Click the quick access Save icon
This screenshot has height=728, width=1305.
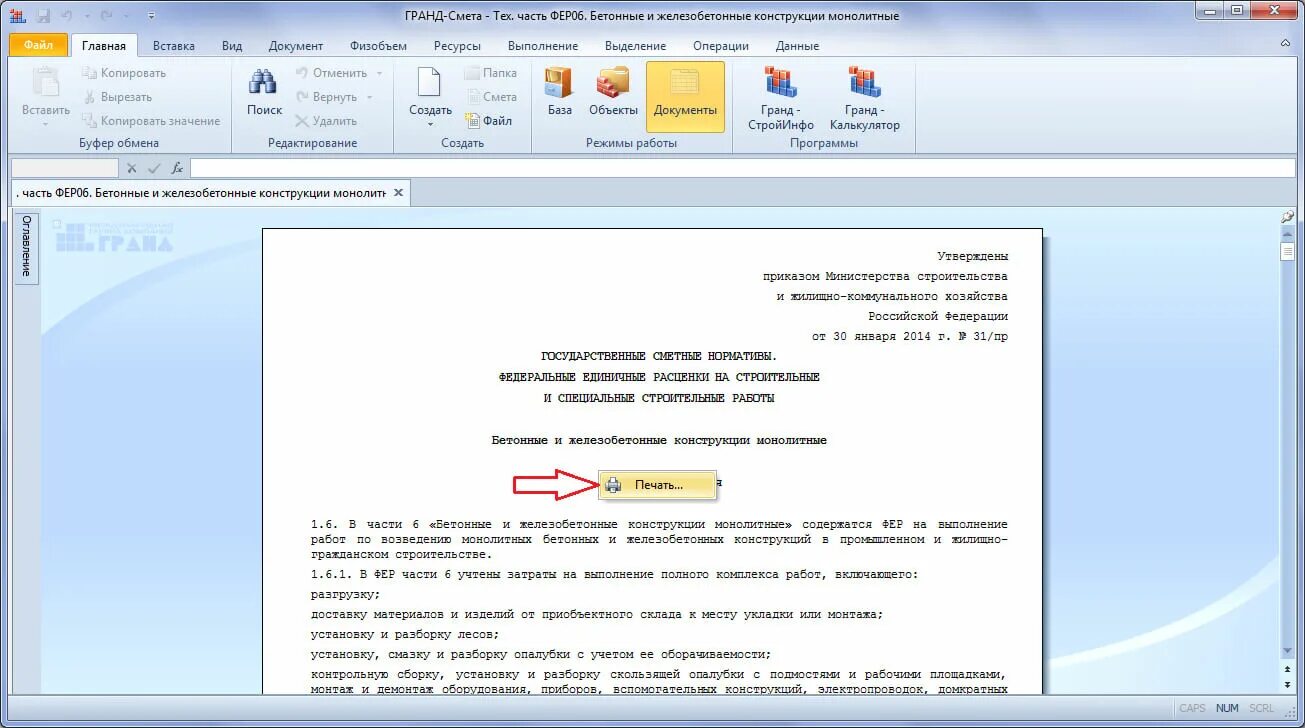(x=43, y=16)
